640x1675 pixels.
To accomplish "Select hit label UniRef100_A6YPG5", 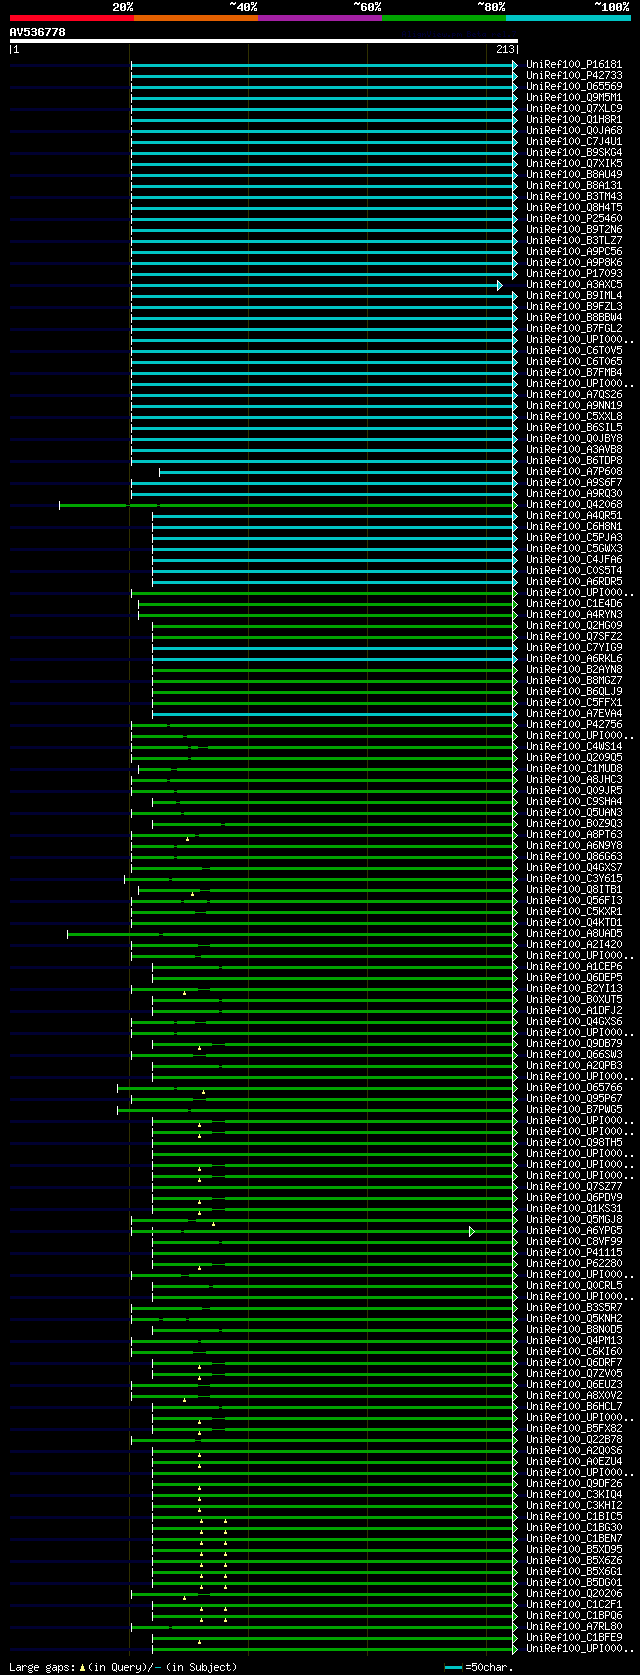I will (574, 1230).
